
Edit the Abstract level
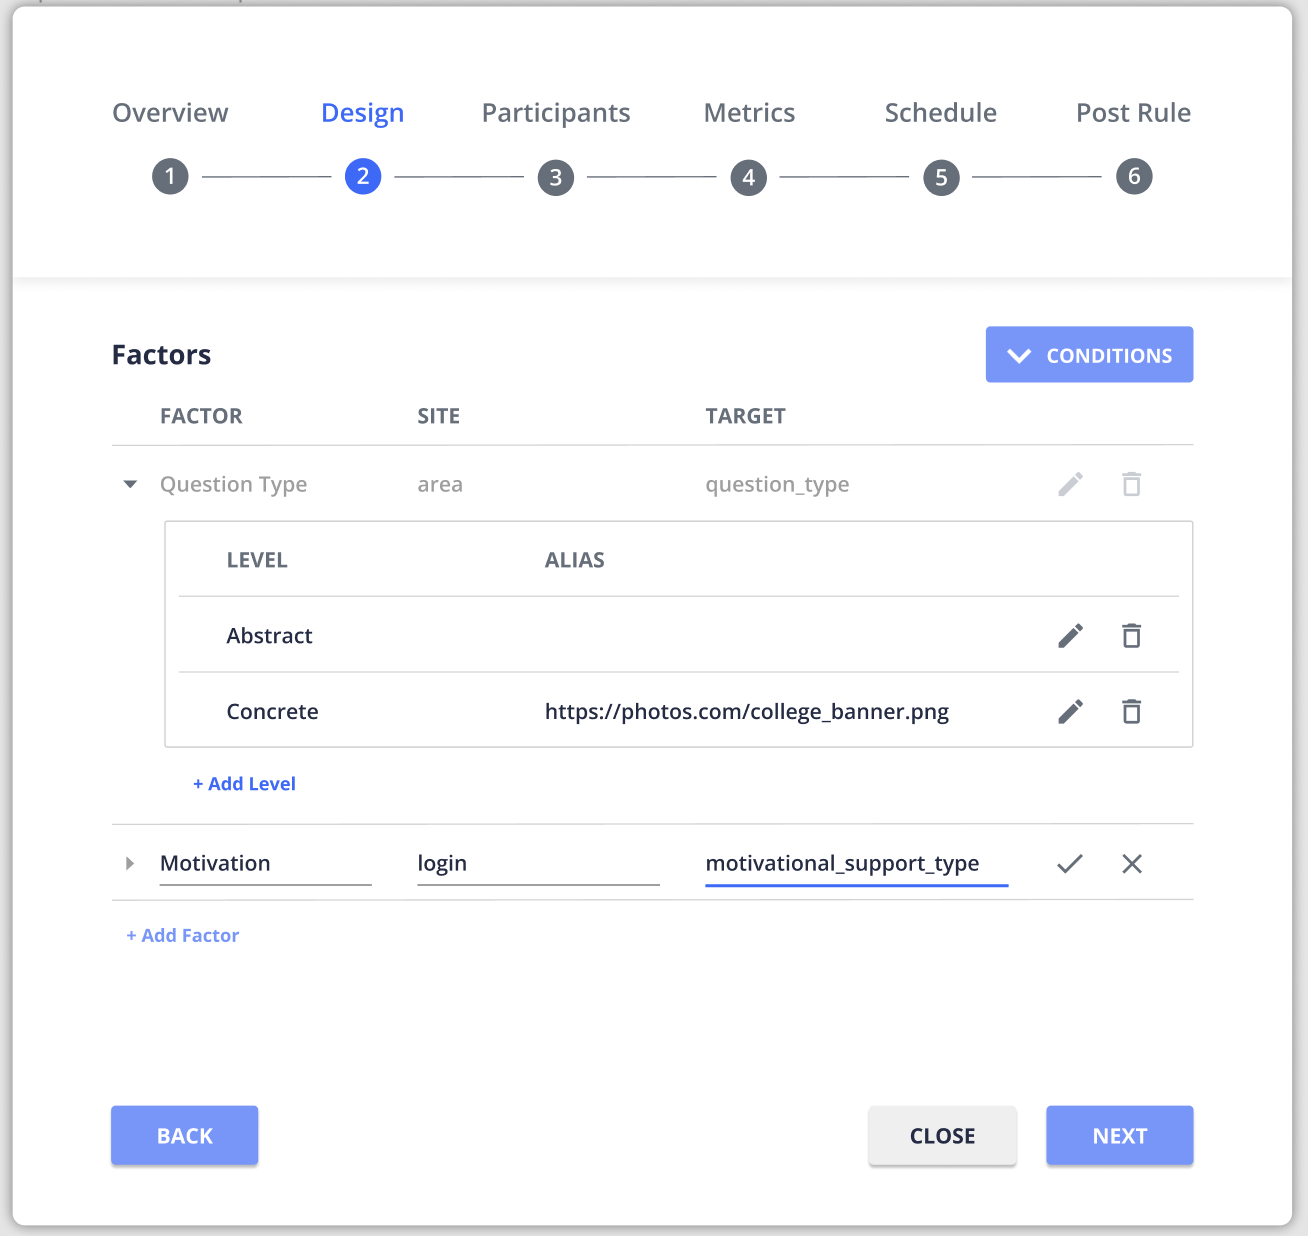(x=1070, y=636)
